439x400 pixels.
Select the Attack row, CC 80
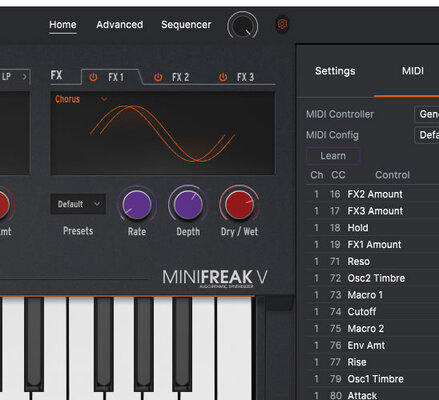[x=372, y=395]
